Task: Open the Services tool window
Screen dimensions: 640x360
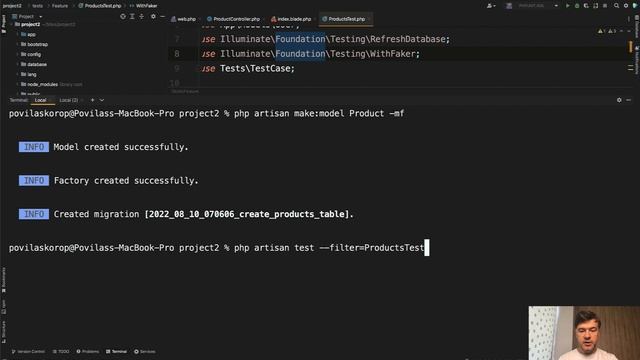Action: [145, 351]
